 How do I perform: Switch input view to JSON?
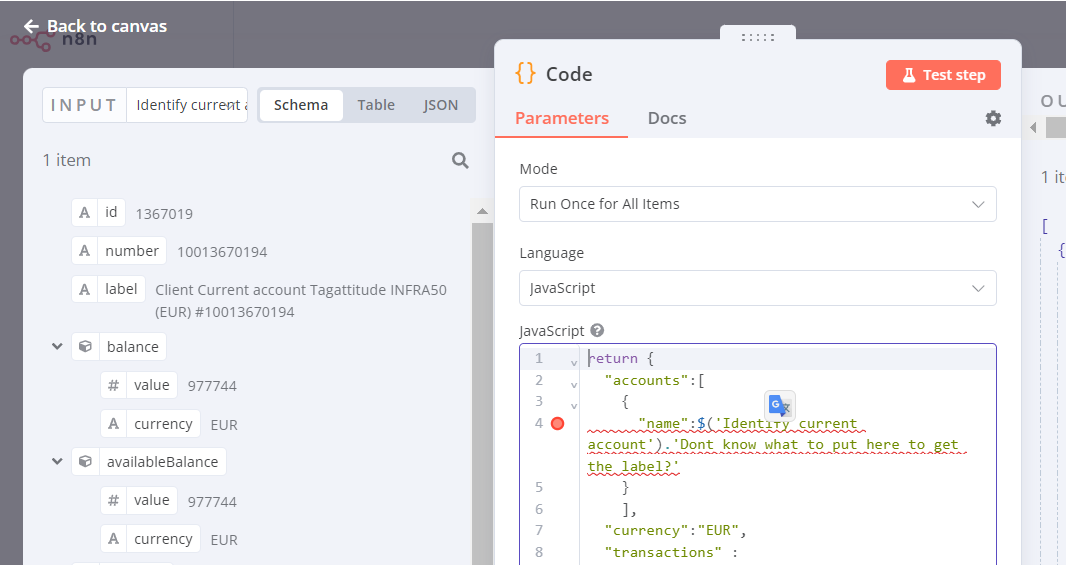point(441,105)
